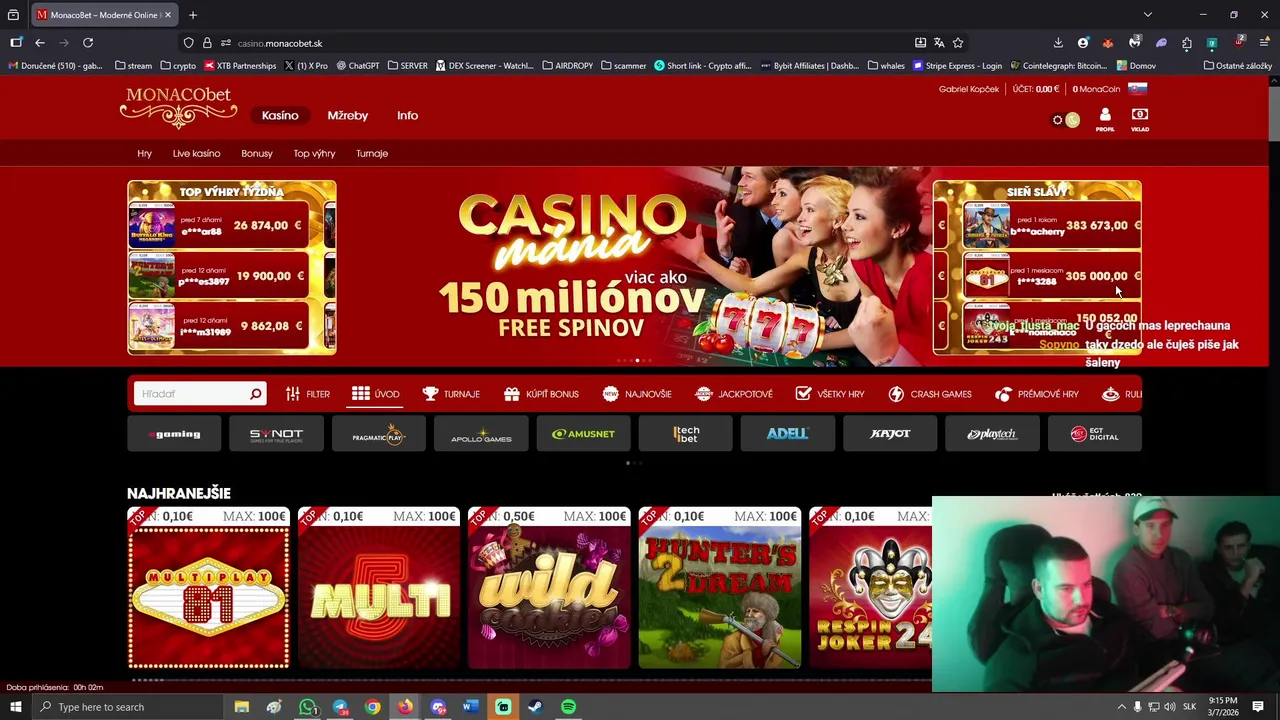1280x720 pixels.
Task: Open the Profil user icon
Action: 1105,119
